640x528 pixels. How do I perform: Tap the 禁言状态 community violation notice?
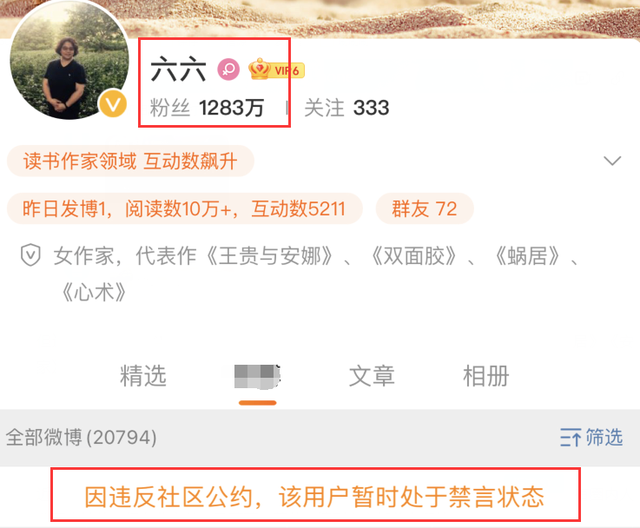316,495
